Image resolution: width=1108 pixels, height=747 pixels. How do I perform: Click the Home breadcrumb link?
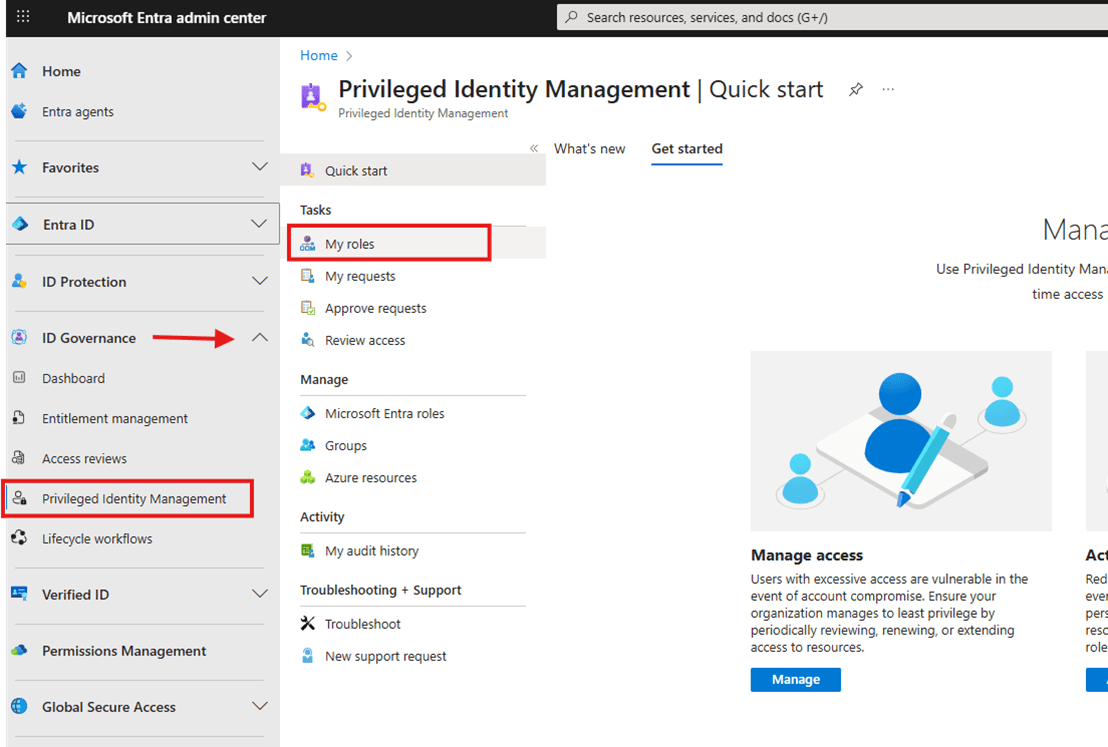point(319,55)
